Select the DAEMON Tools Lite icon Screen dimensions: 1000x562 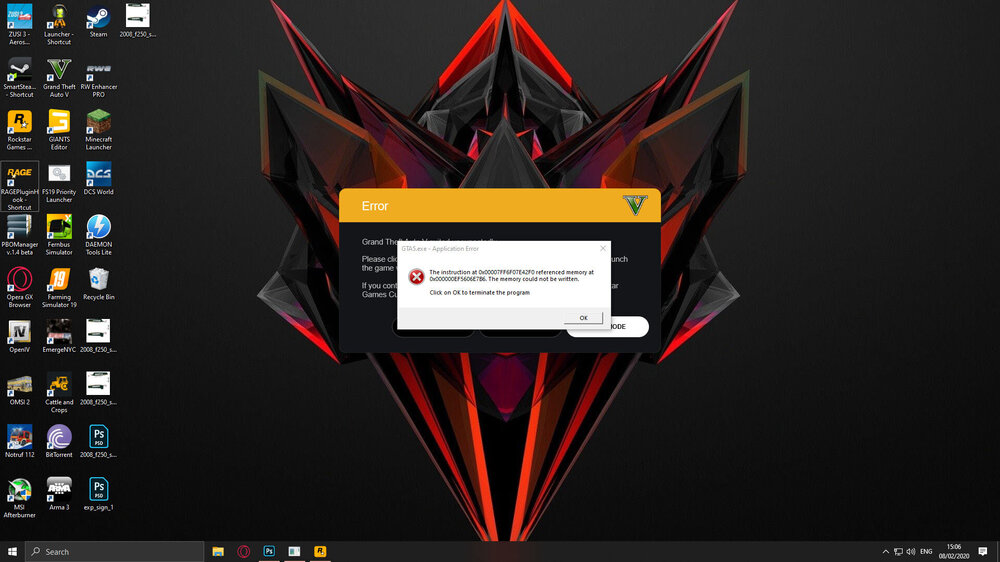point(98,235)
